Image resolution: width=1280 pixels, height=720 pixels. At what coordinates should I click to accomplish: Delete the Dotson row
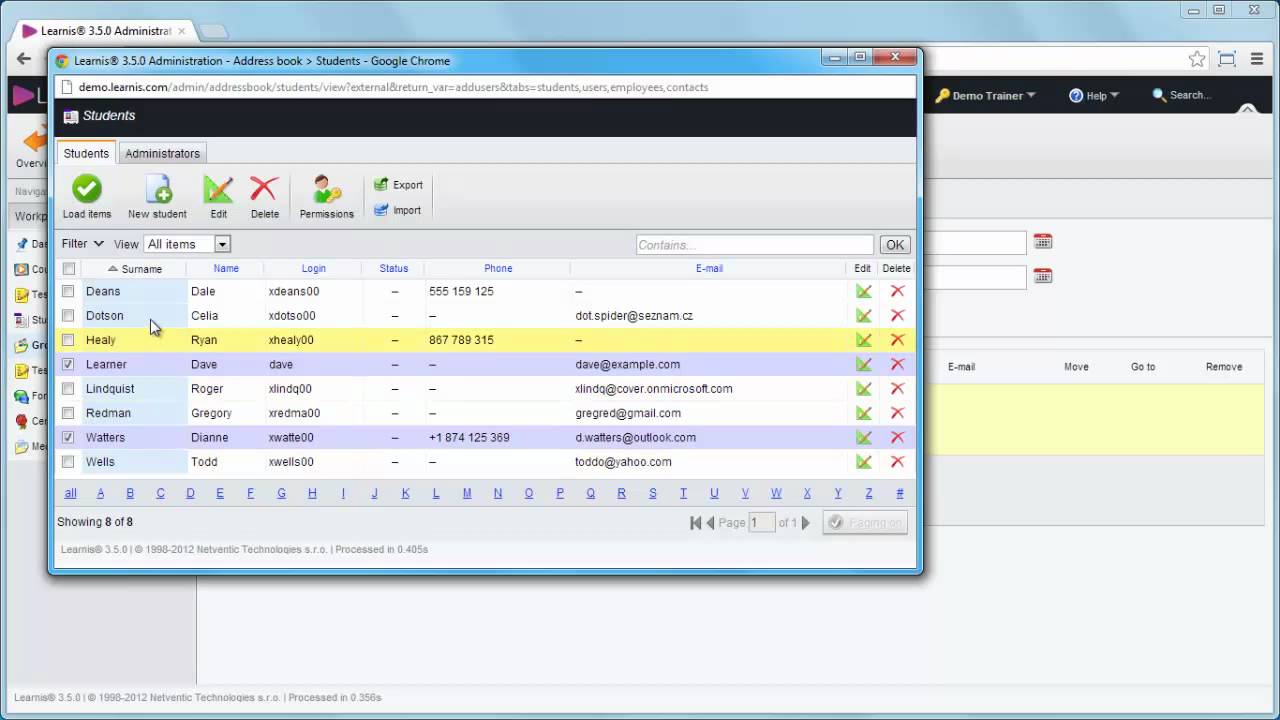[x=897, y=316]
